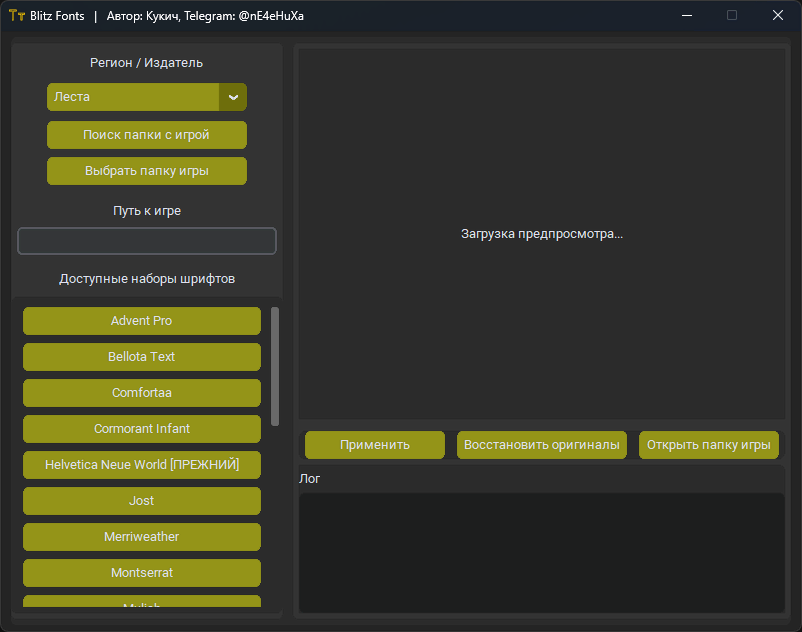Choose the Bellota Text font set
802x632 pixels.
pos(141,357)
